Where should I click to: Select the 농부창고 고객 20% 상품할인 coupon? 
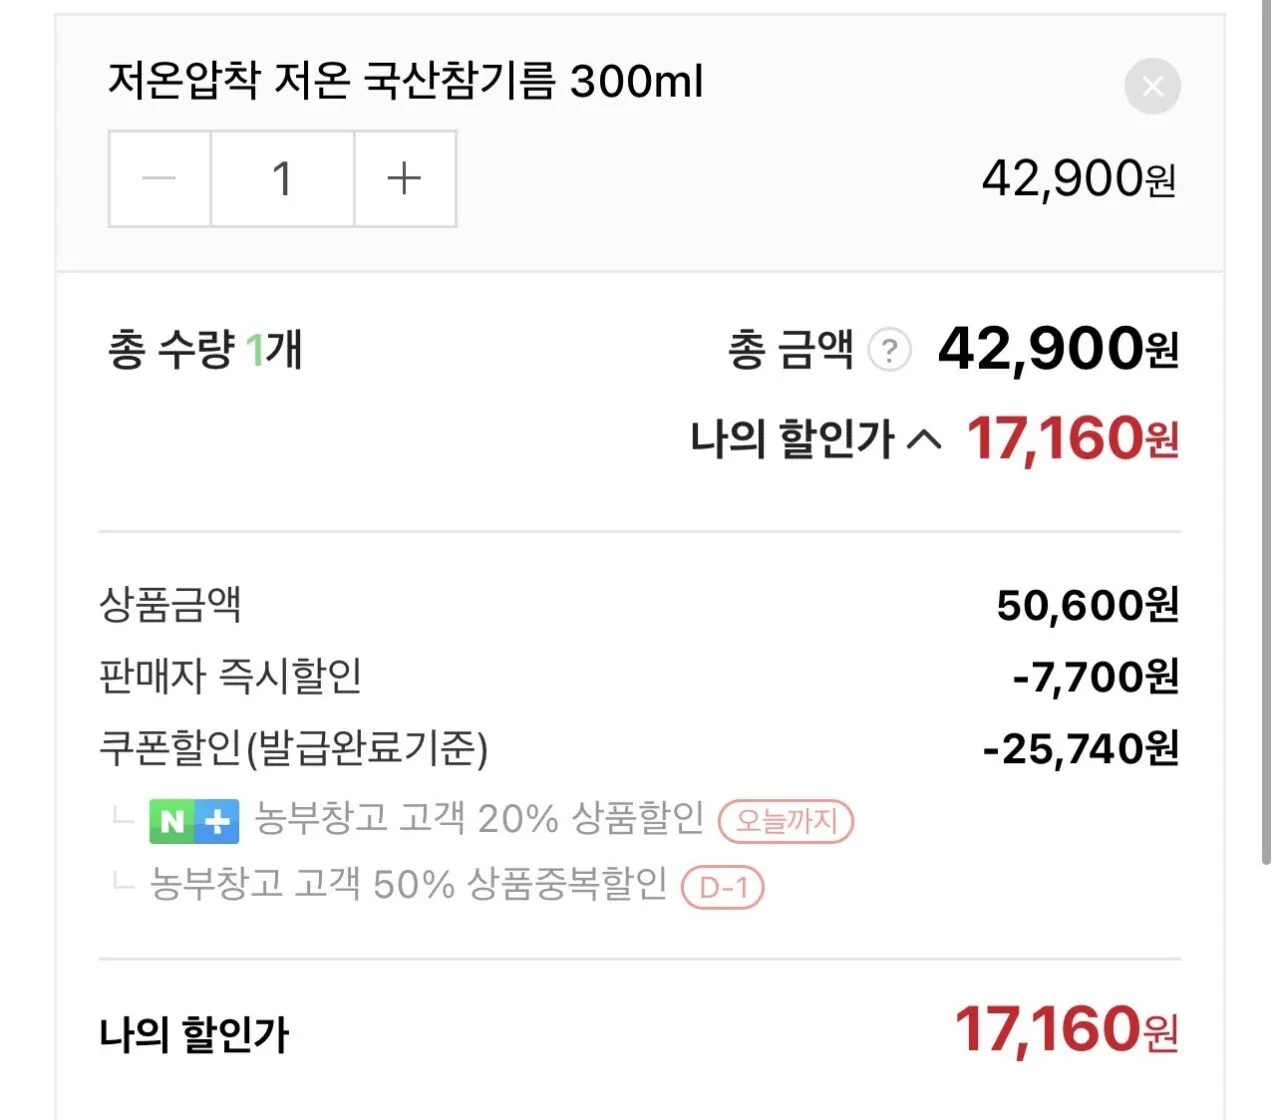tap(480, 820)
